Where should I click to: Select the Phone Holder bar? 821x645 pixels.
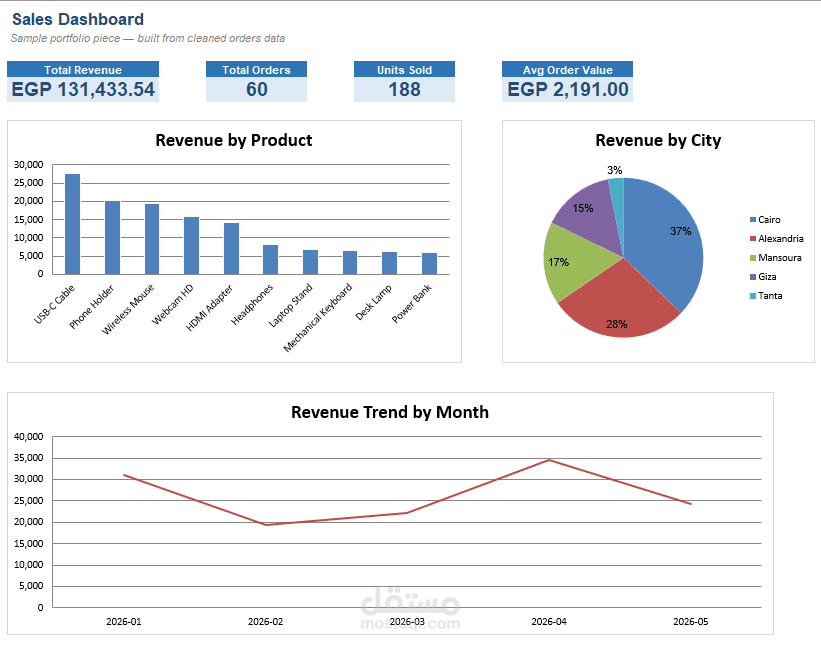[x=112, y=238]
